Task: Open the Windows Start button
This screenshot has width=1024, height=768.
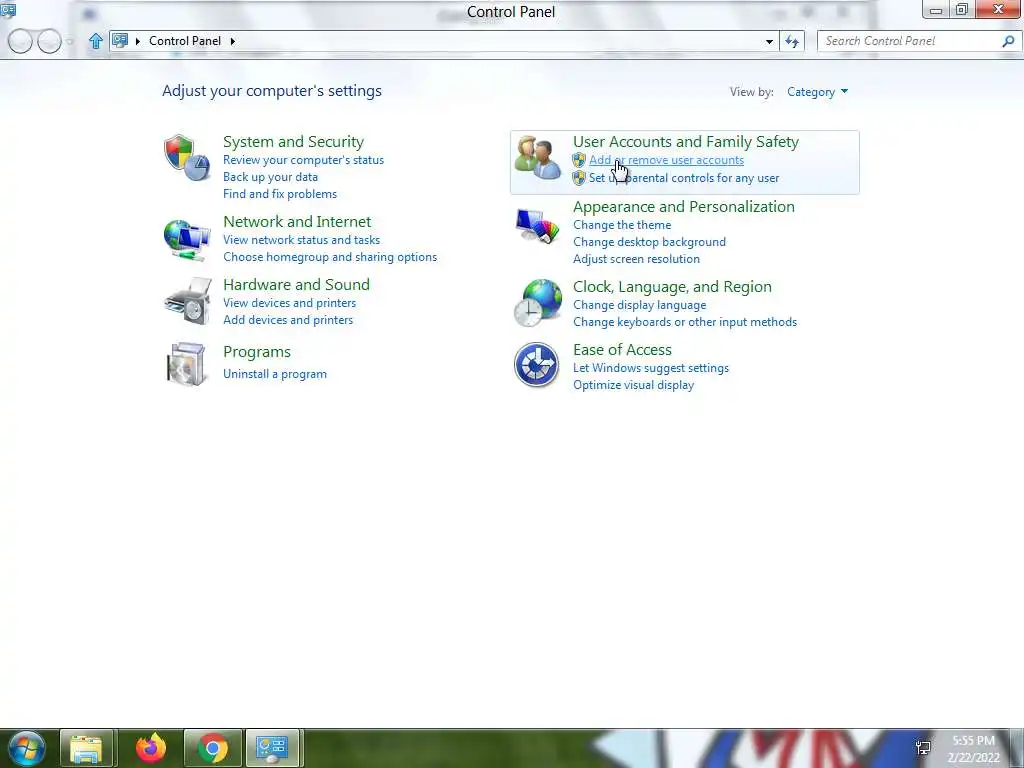Action: (x=27, y=748)
